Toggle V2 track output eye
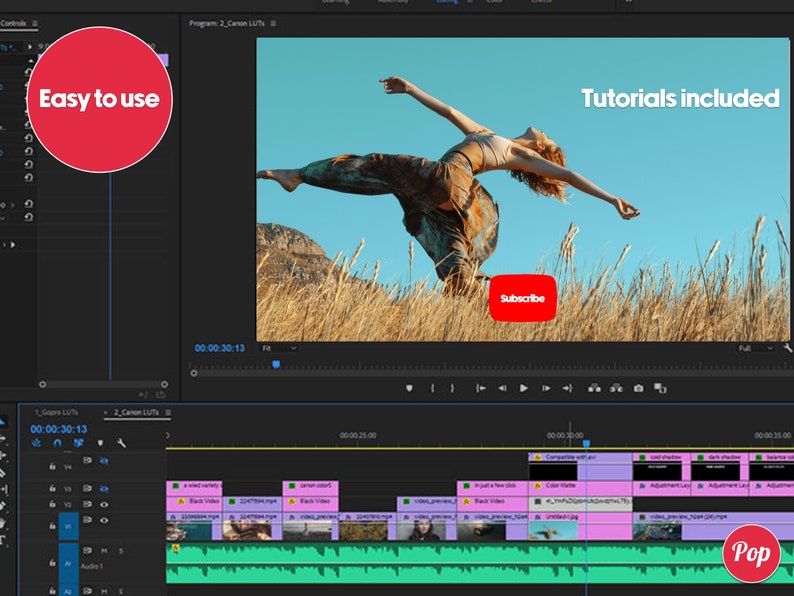 (104, 504)
